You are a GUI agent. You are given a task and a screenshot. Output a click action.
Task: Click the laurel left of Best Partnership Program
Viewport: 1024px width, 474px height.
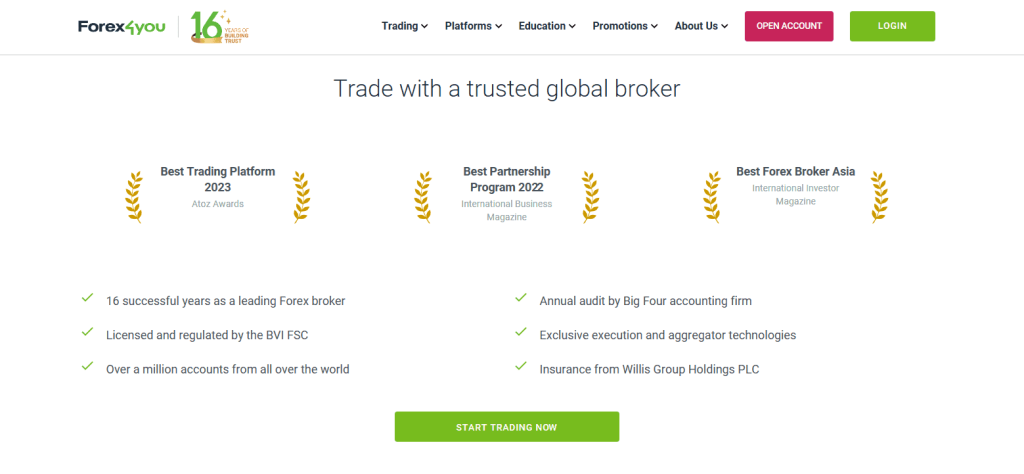click(423, 197)
